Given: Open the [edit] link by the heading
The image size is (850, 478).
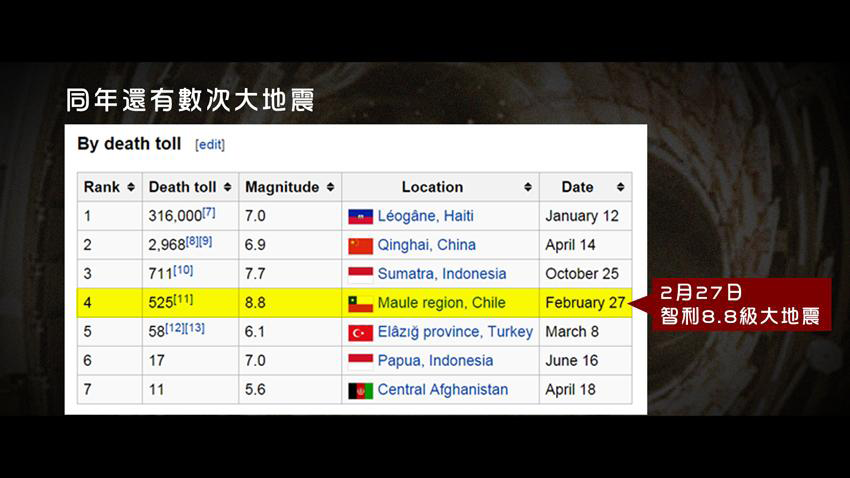Looking at the screenshot, I should (210, 145).
